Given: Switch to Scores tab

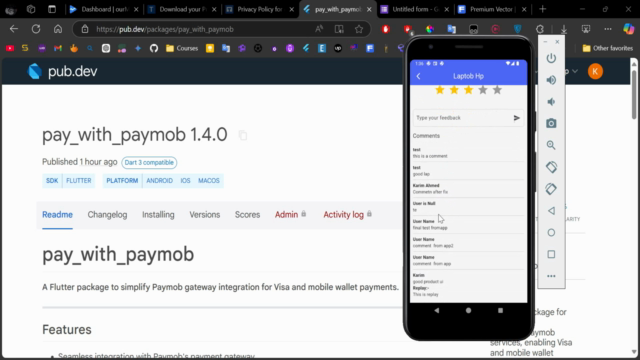Looking at the screenshot, I should (x=247, y=215).
